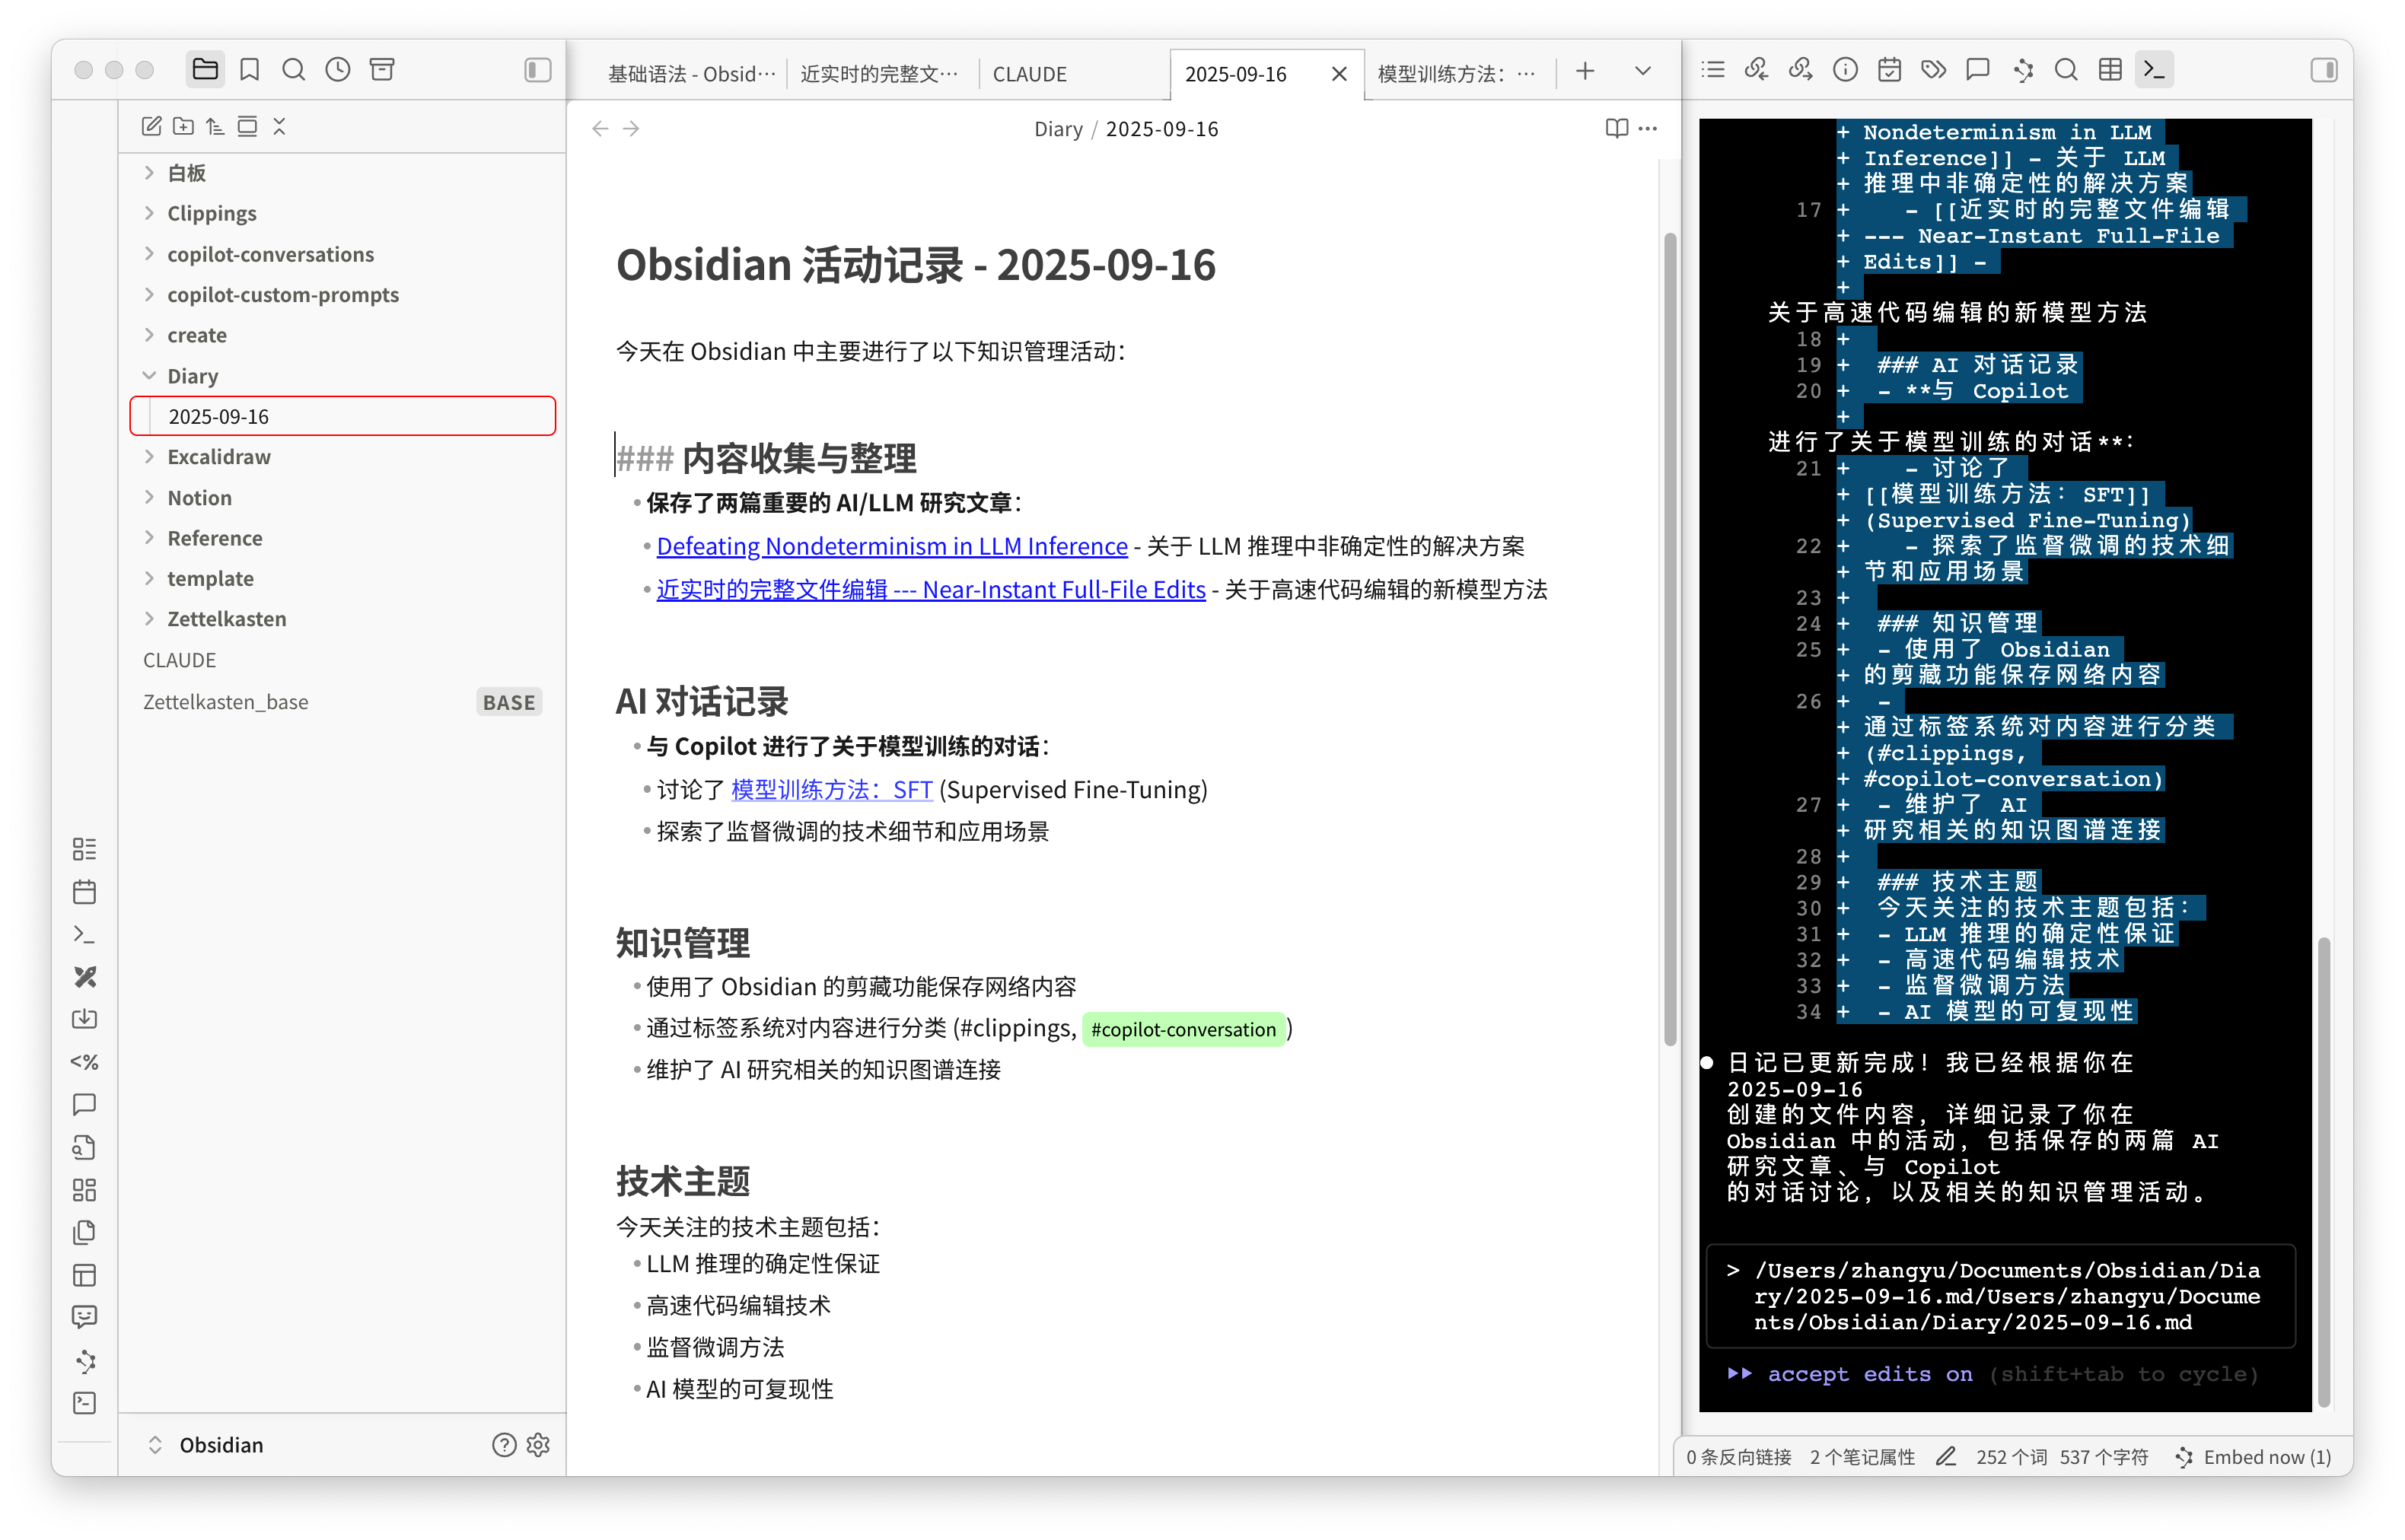Create a new note via pencil icon
Viewport: 2405px width, 1540px height.
tap(151, 126)
